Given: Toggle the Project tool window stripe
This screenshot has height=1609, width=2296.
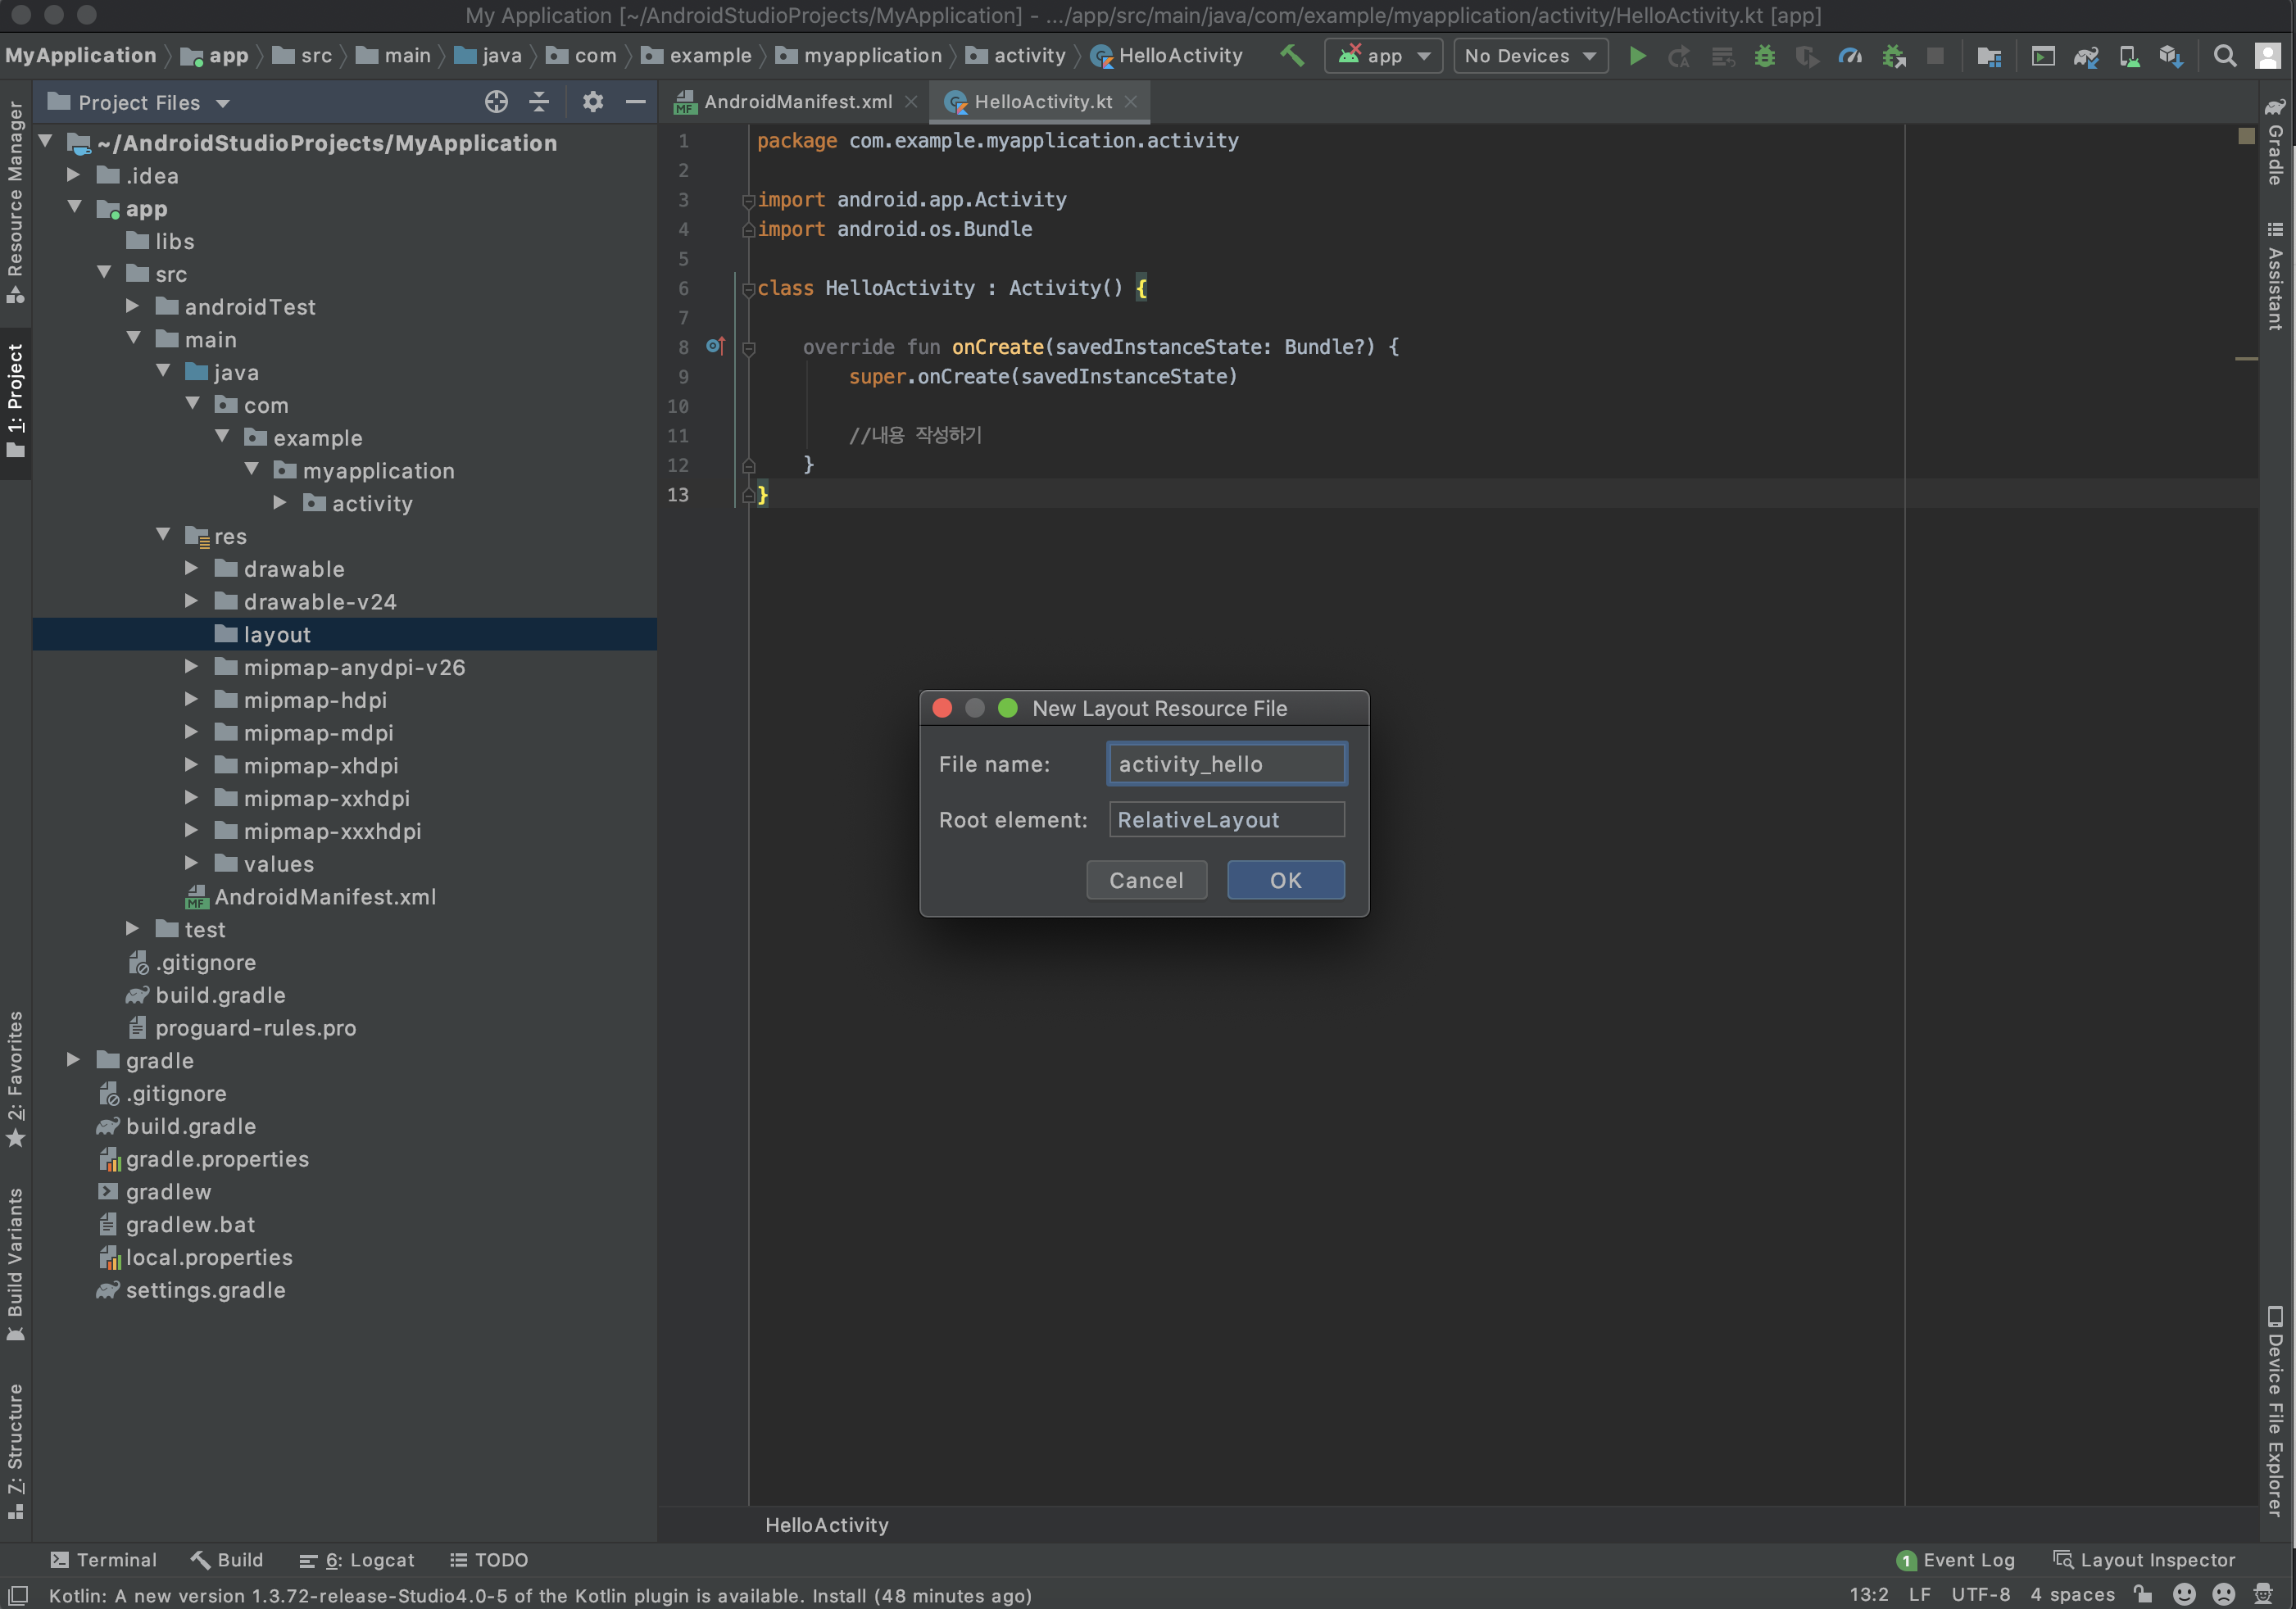Looking at the screenshot, I should tap(15, 400).
